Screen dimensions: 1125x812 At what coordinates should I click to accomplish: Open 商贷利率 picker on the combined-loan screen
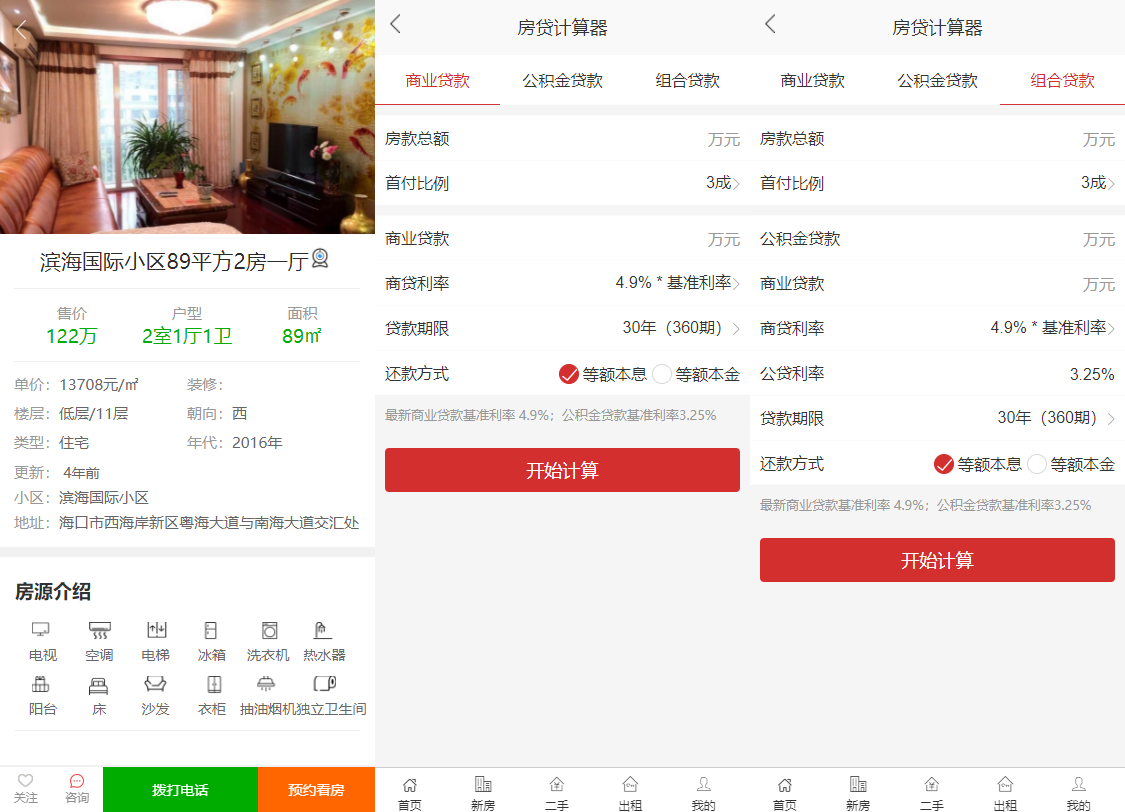(x=938, y=328)
